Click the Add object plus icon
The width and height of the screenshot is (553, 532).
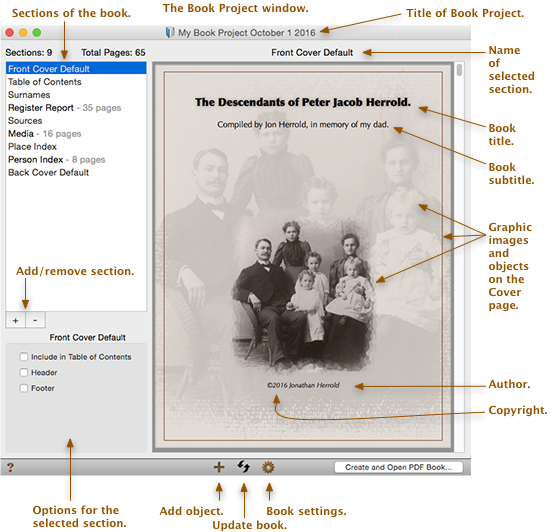point(219,467)
